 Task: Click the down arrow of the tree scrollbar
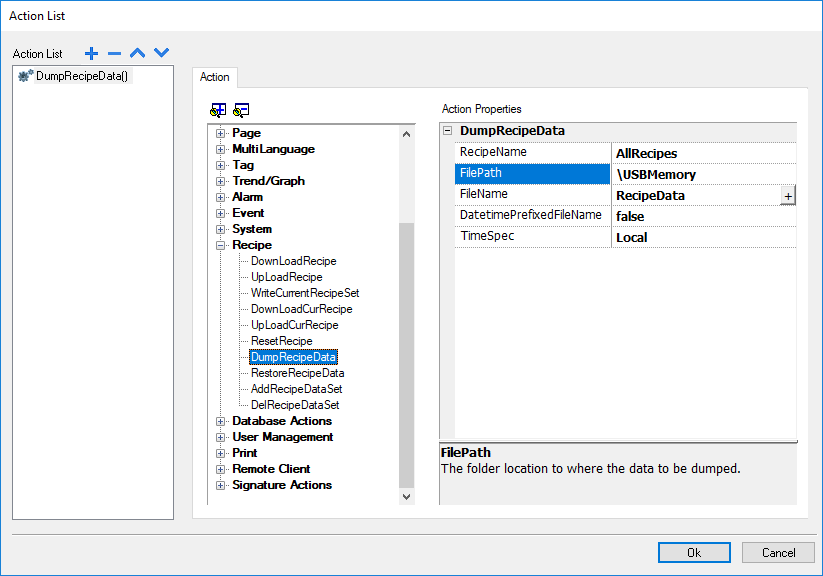tap(406, 496)
